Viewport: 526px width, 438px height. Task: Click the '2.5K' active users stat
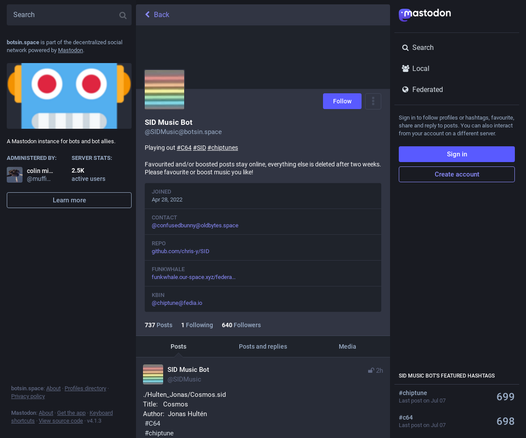point(78,171)
